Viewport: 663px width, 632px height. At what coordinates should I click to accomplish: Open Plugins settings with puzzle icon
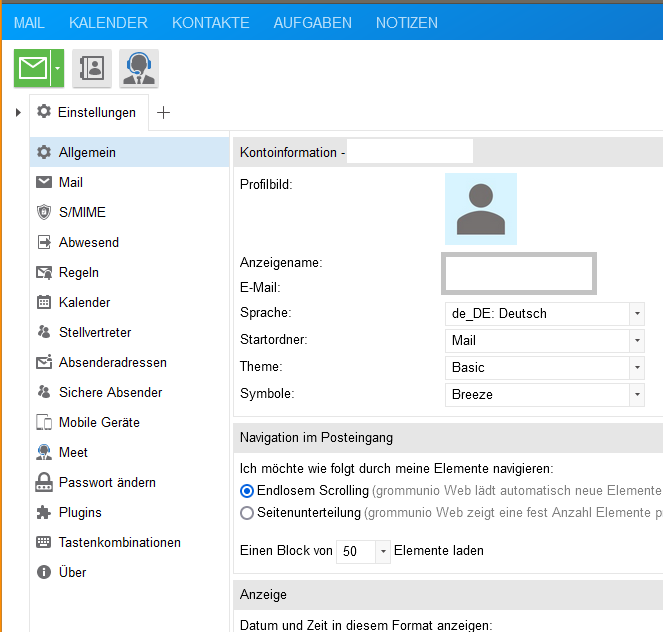pos(79,512)
